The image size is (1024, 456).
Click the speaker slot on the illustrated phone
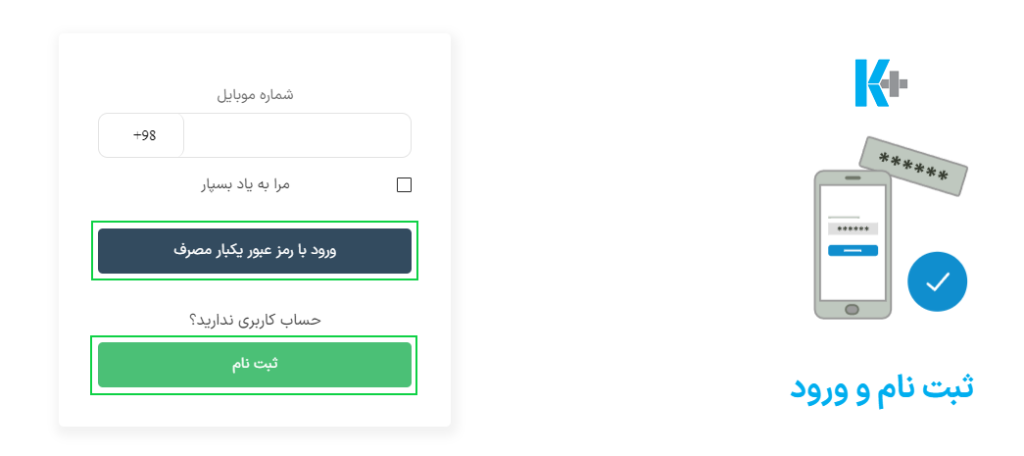853,178
